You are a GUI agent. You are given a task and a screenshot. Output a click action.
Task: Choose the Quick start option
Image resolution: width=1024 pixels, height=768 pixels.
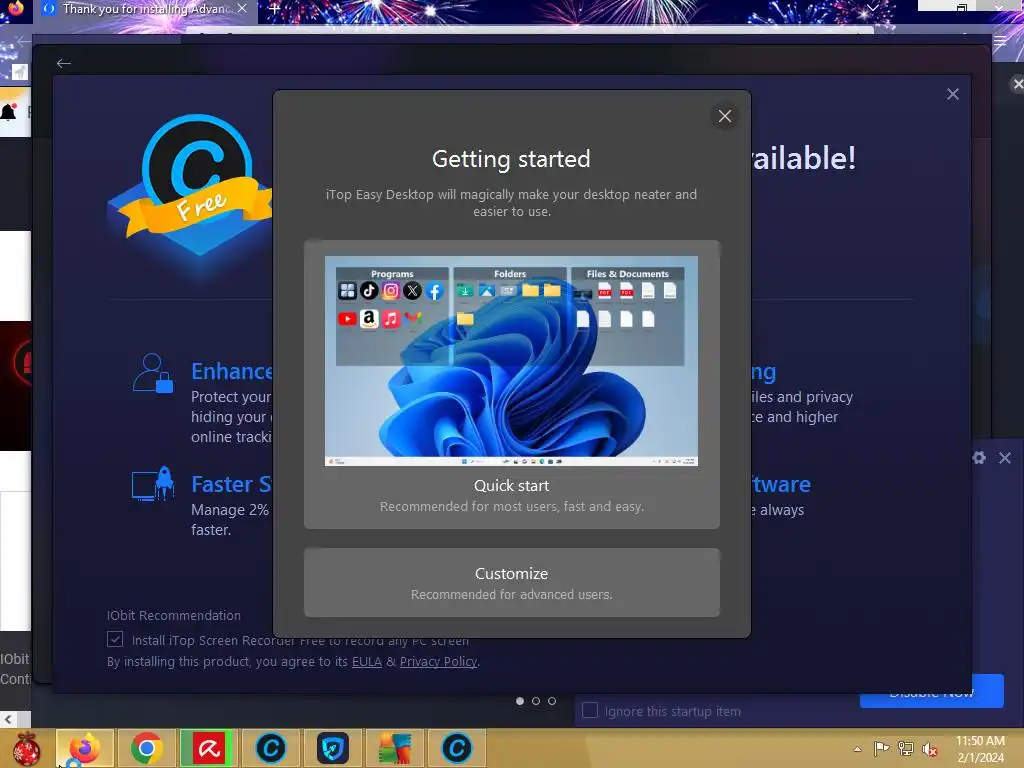(x=511, y=385)
